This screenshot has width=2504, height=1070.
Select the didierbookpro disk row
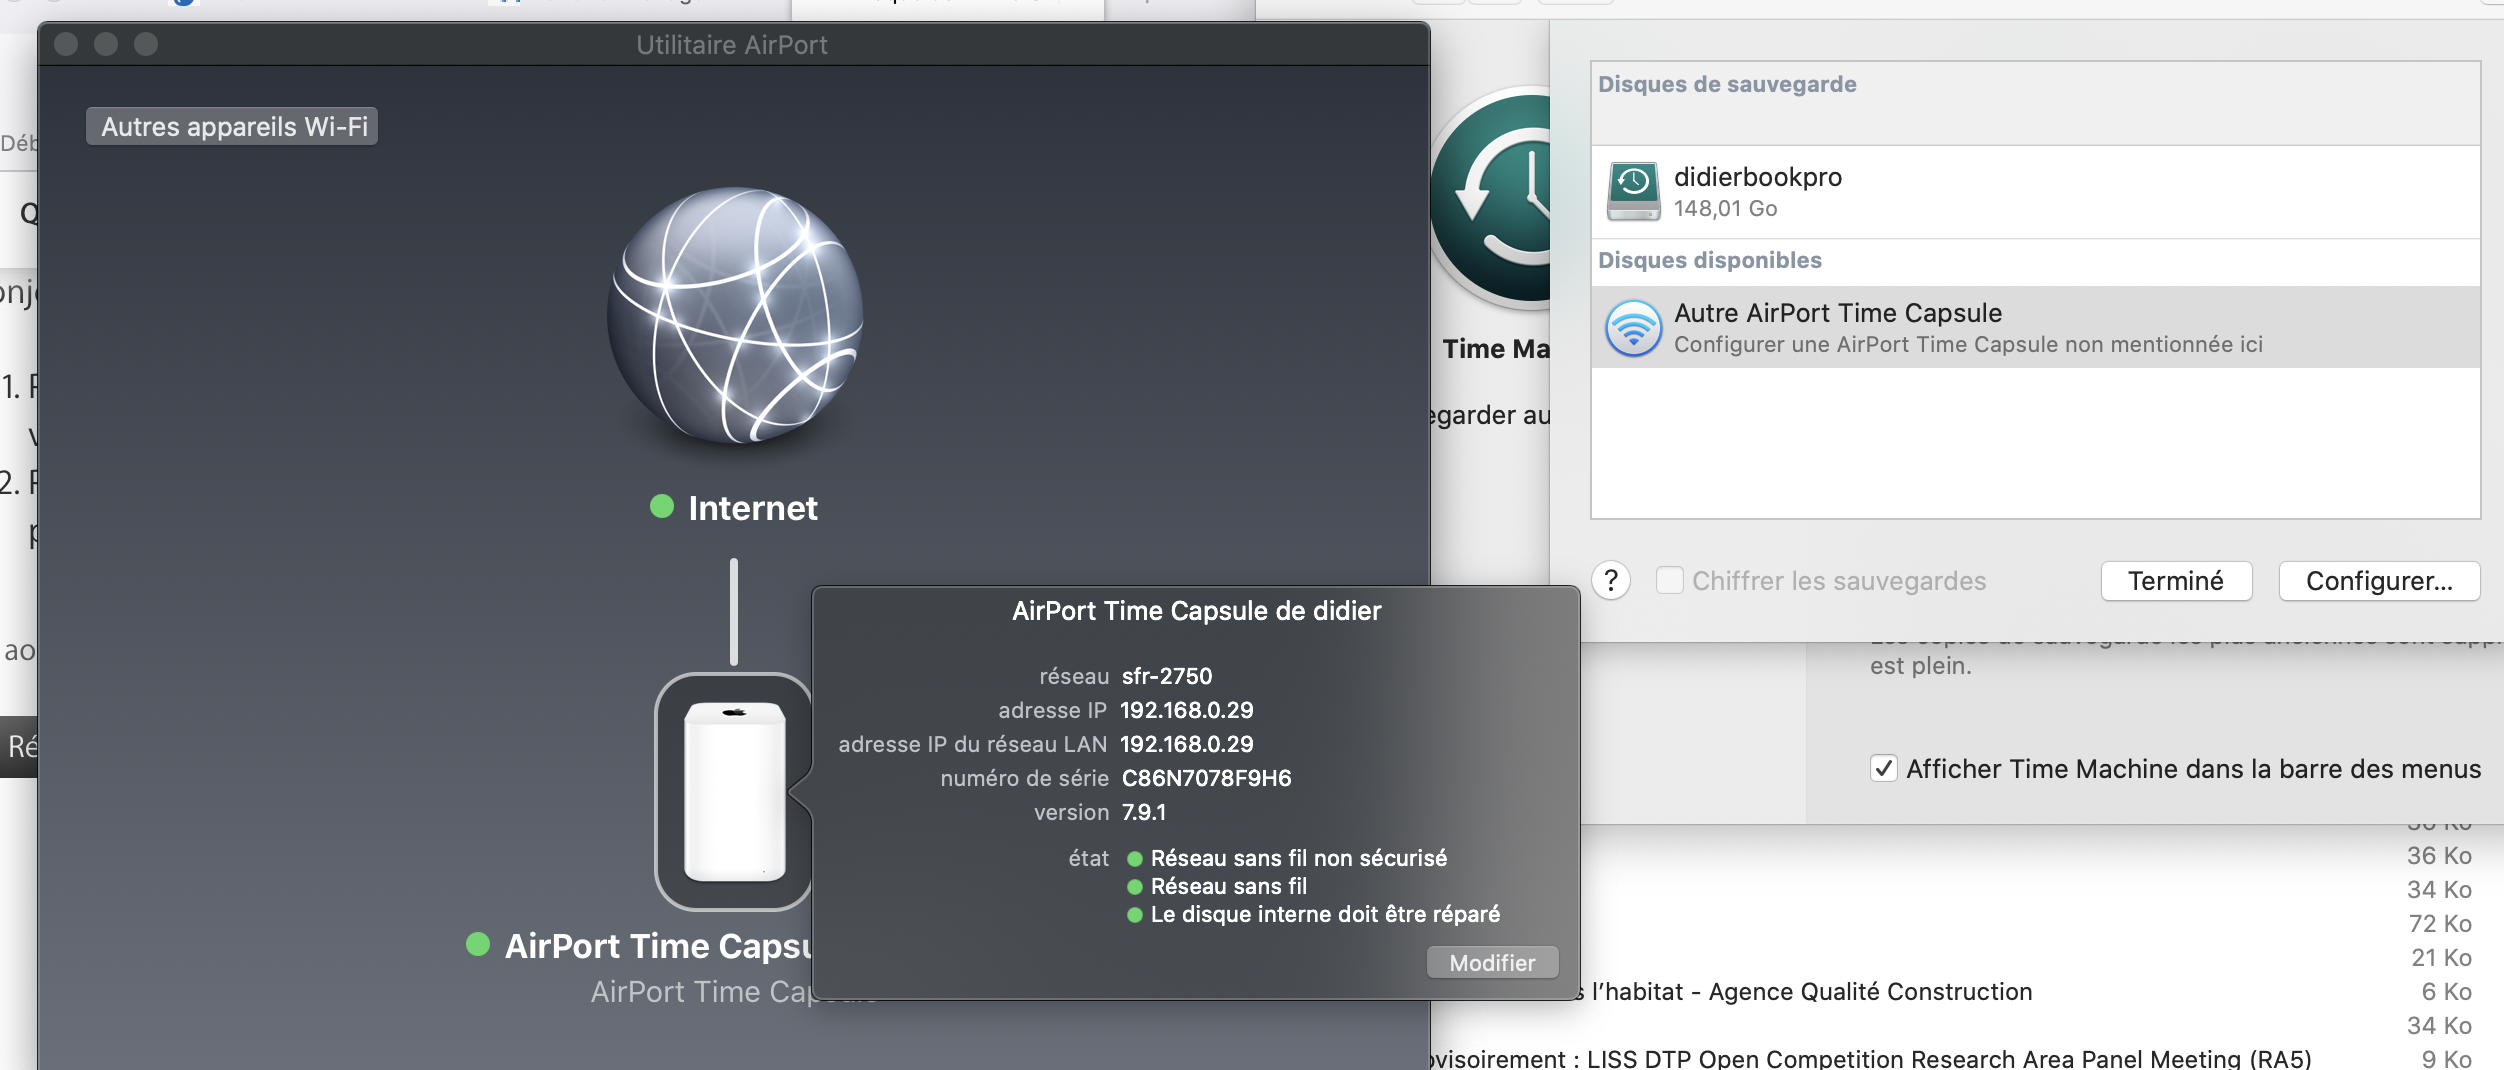point(2035,192)
